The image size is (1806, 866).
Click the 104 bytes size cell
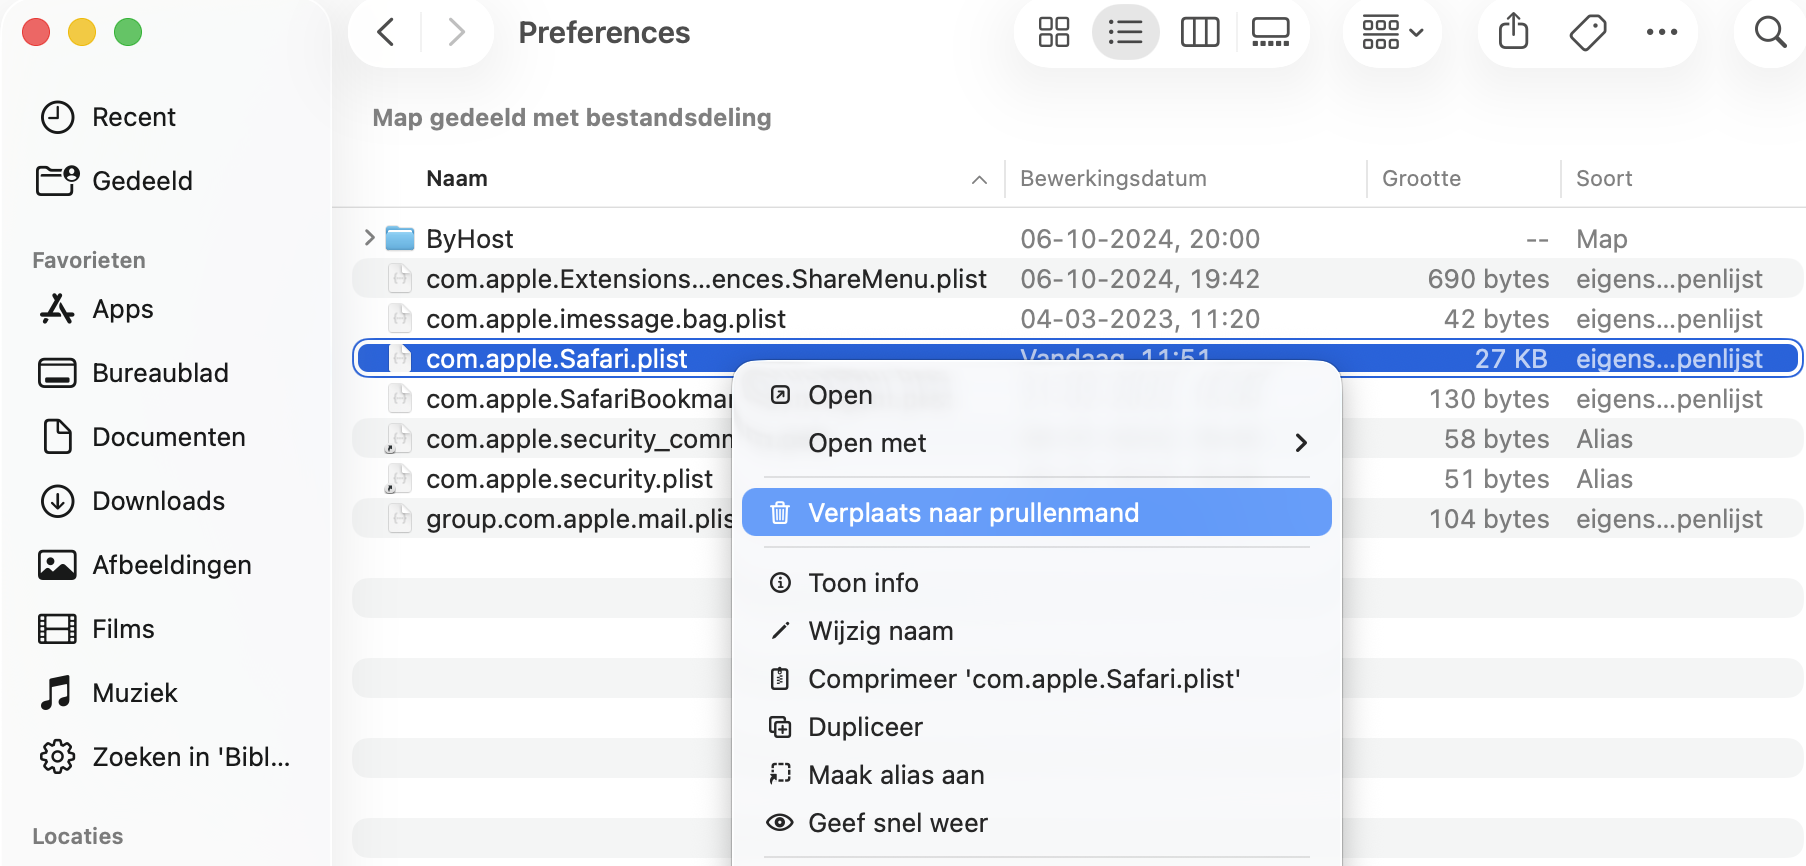[x=1489, y=519]
